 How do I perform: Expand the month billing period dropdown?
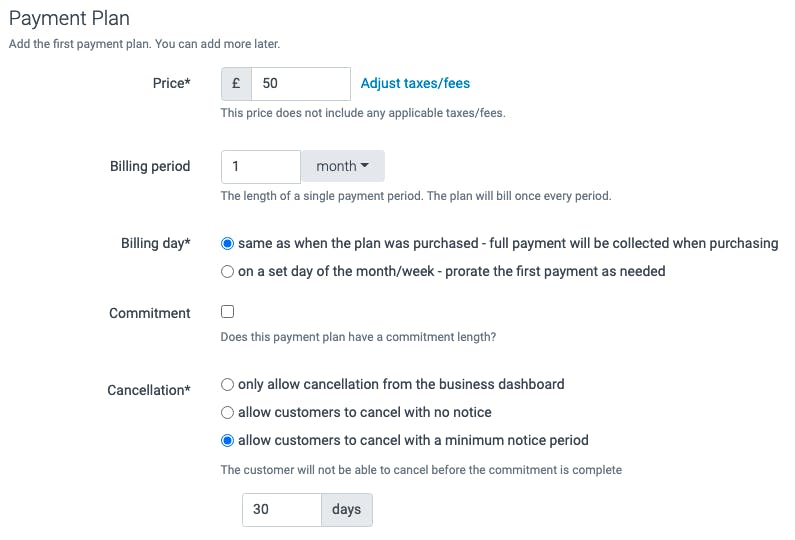[343, 166]
